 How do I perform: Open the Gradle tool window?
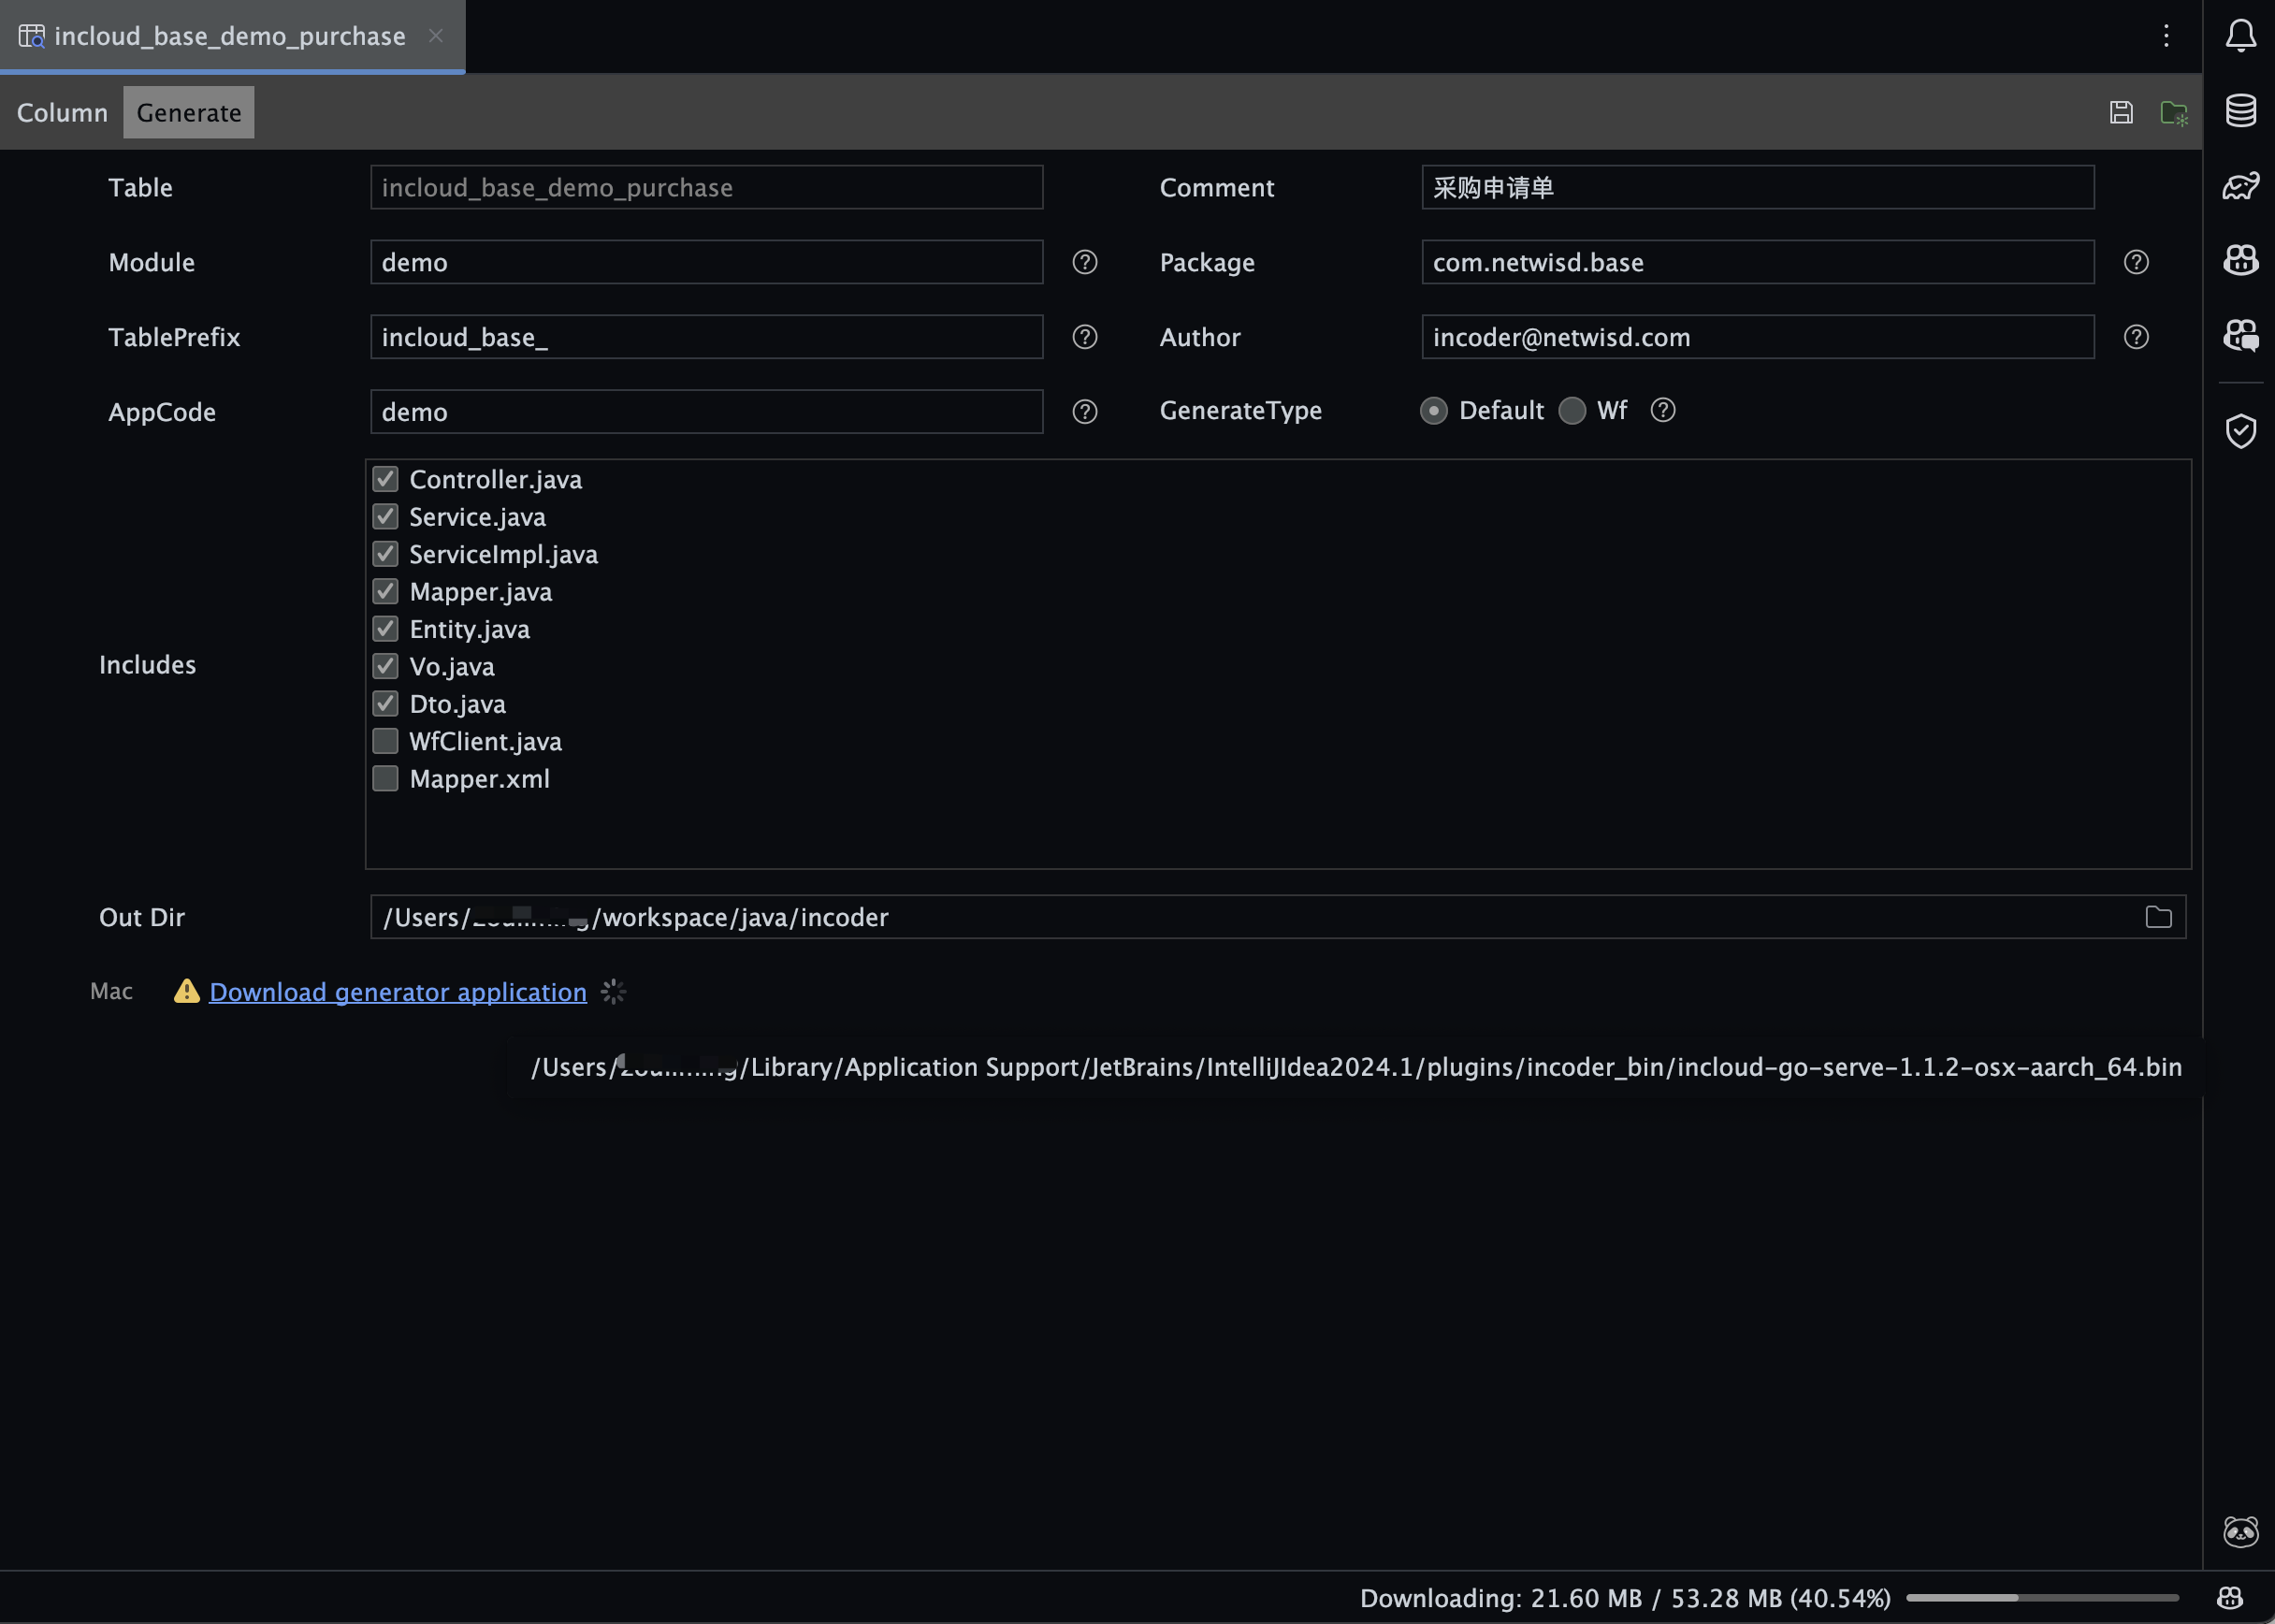tap(2240, 185)
